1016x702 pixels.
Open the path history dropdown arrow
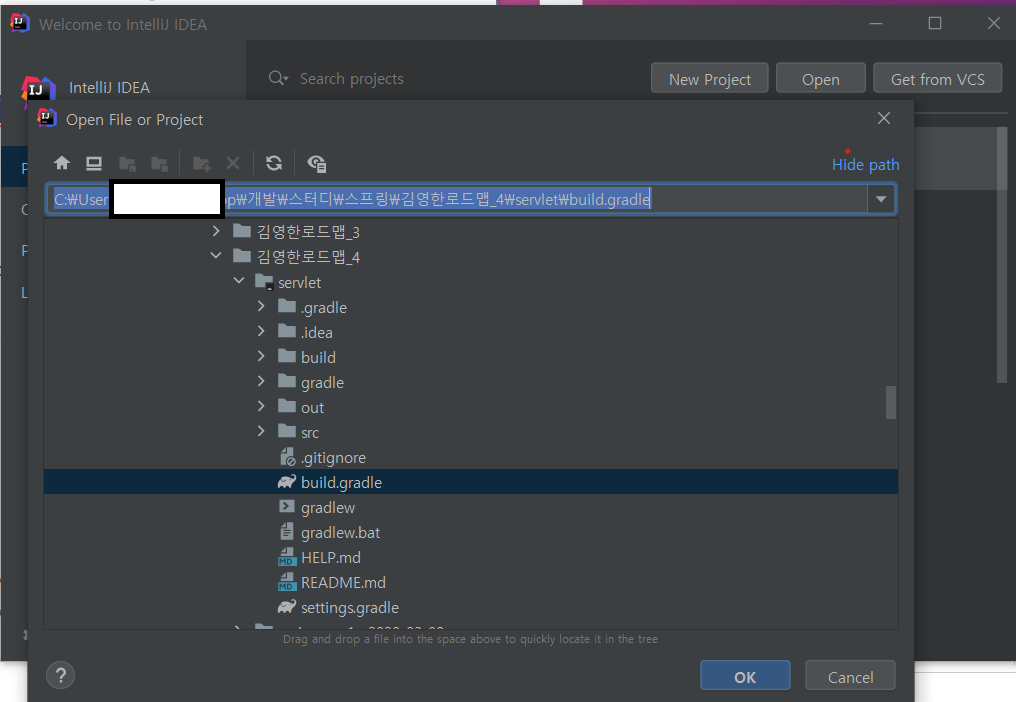pos(881,199)
